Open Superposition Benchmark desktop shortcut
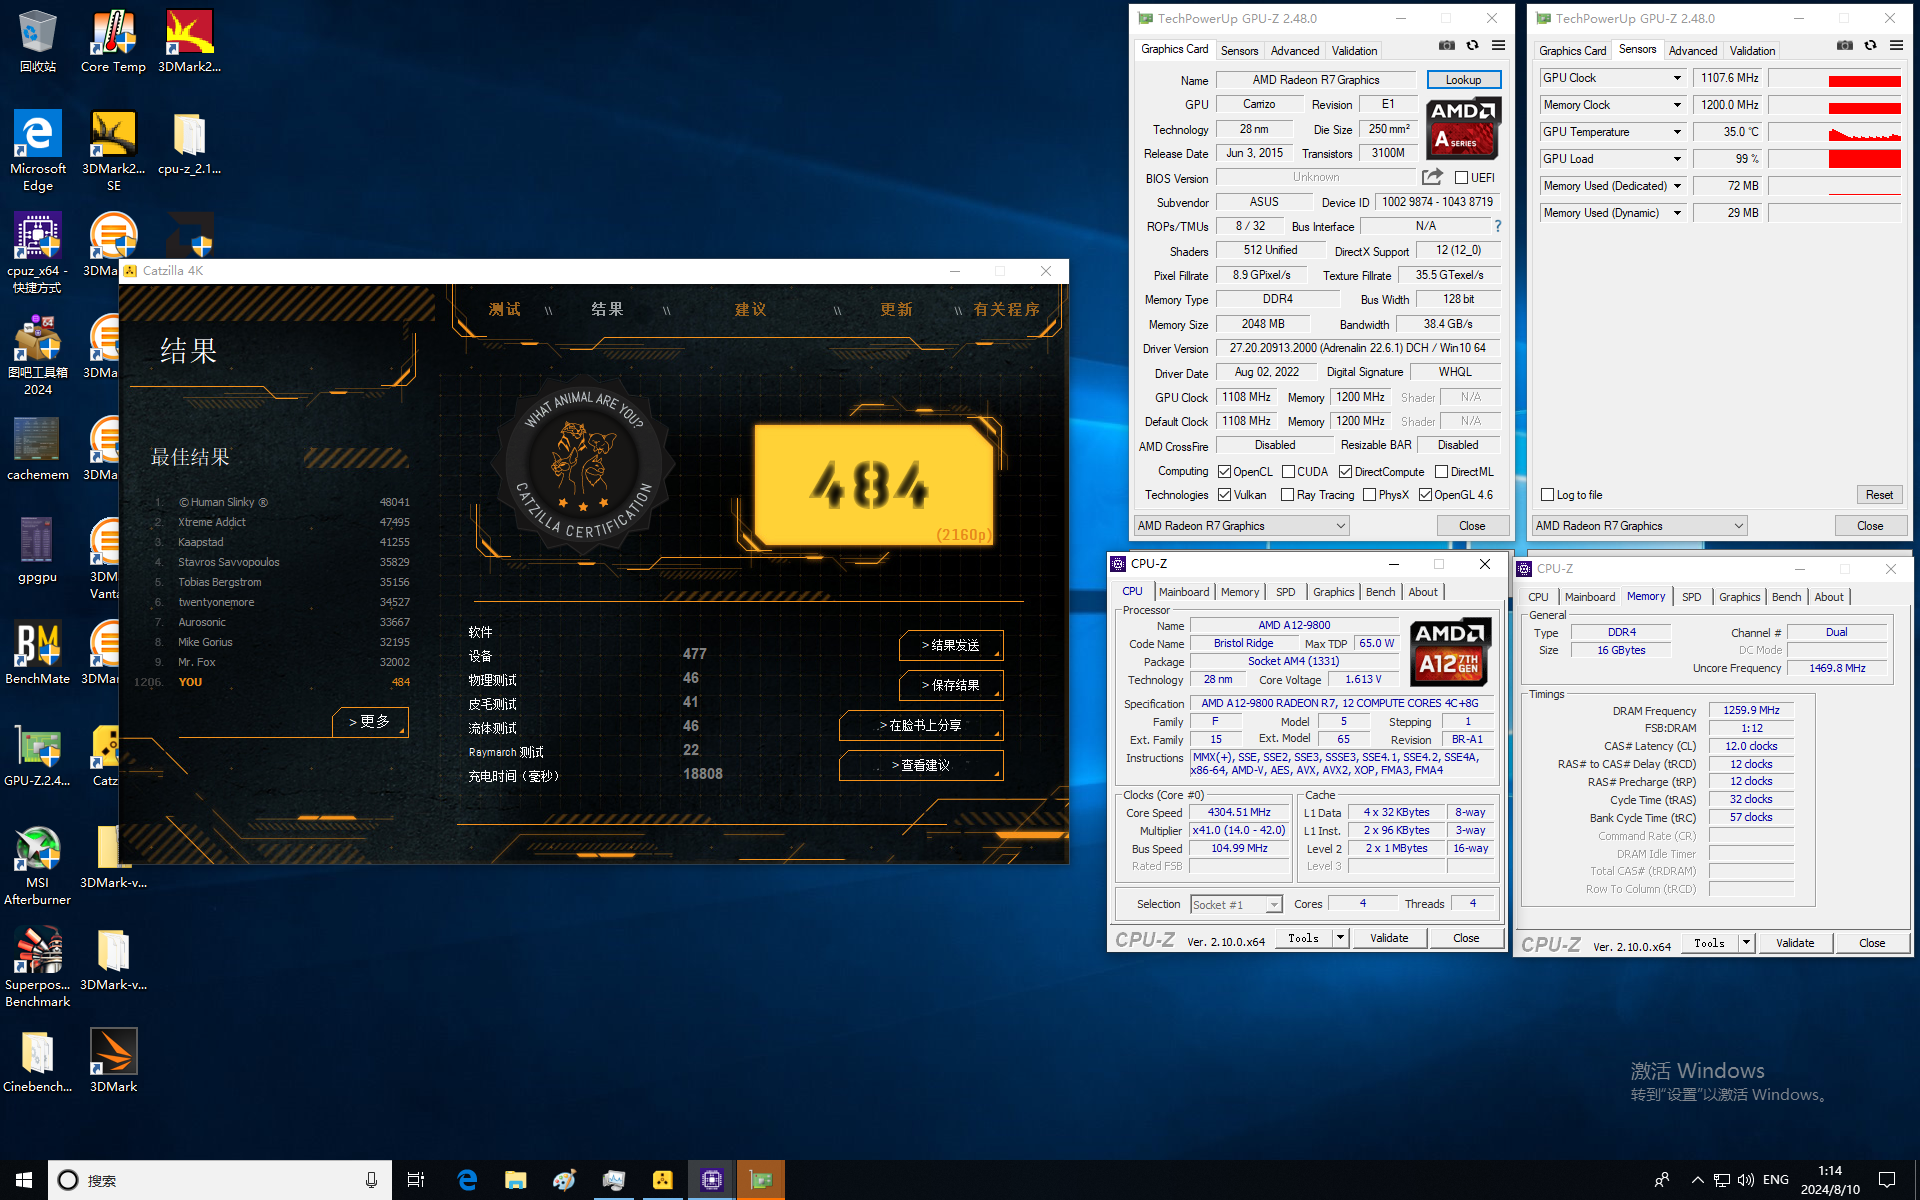The width and height of the screenshot is (1920, 1200). coord(37,967)
